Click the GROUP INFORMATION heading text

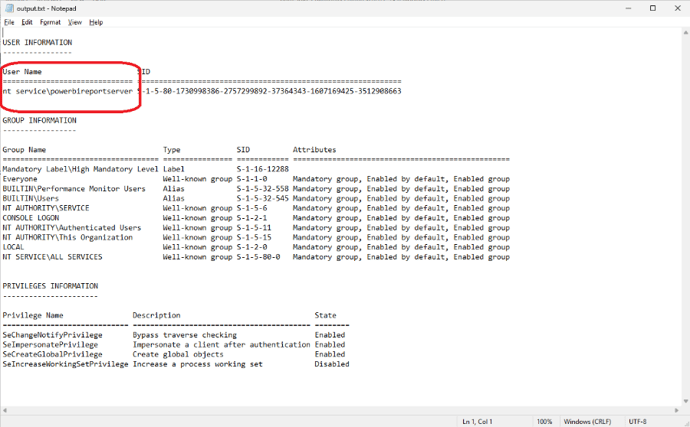tap(40, 120)
